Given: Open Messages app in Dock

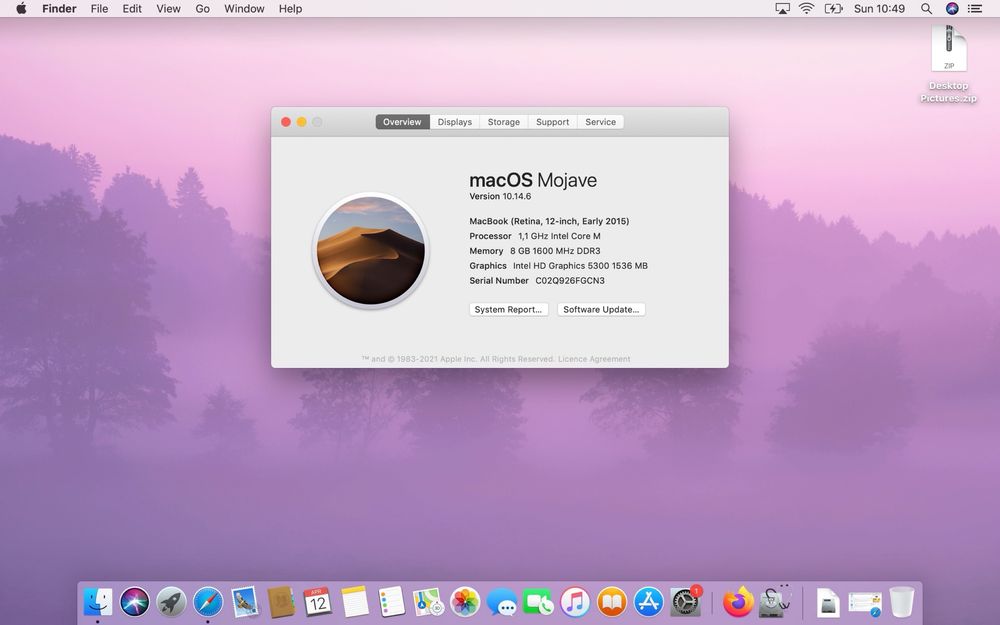Looking at the screenshot, I should pyautogui.click(x=502, y=602).
